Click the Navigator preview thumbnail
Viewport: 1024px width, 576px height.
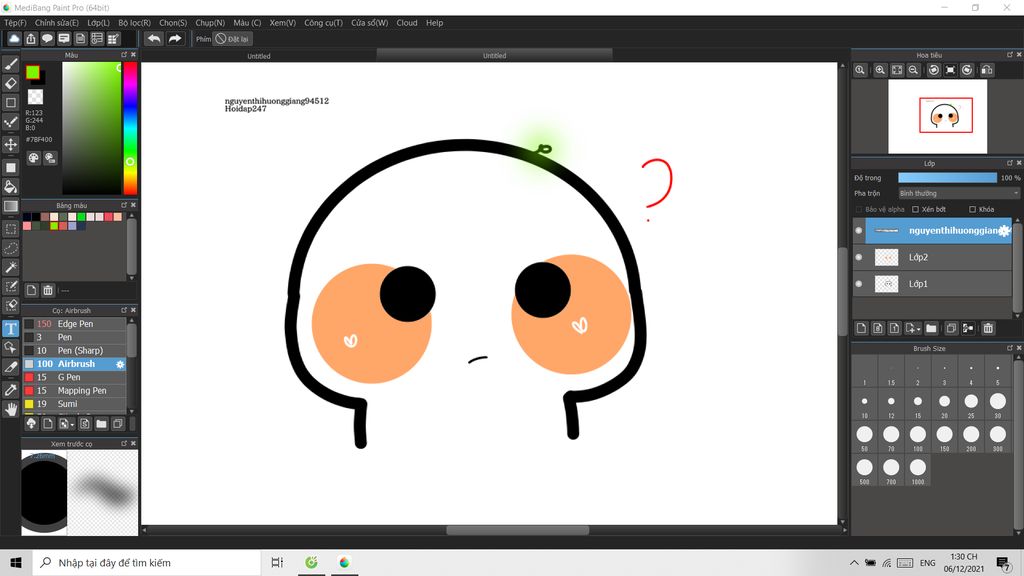pos(937,117)
